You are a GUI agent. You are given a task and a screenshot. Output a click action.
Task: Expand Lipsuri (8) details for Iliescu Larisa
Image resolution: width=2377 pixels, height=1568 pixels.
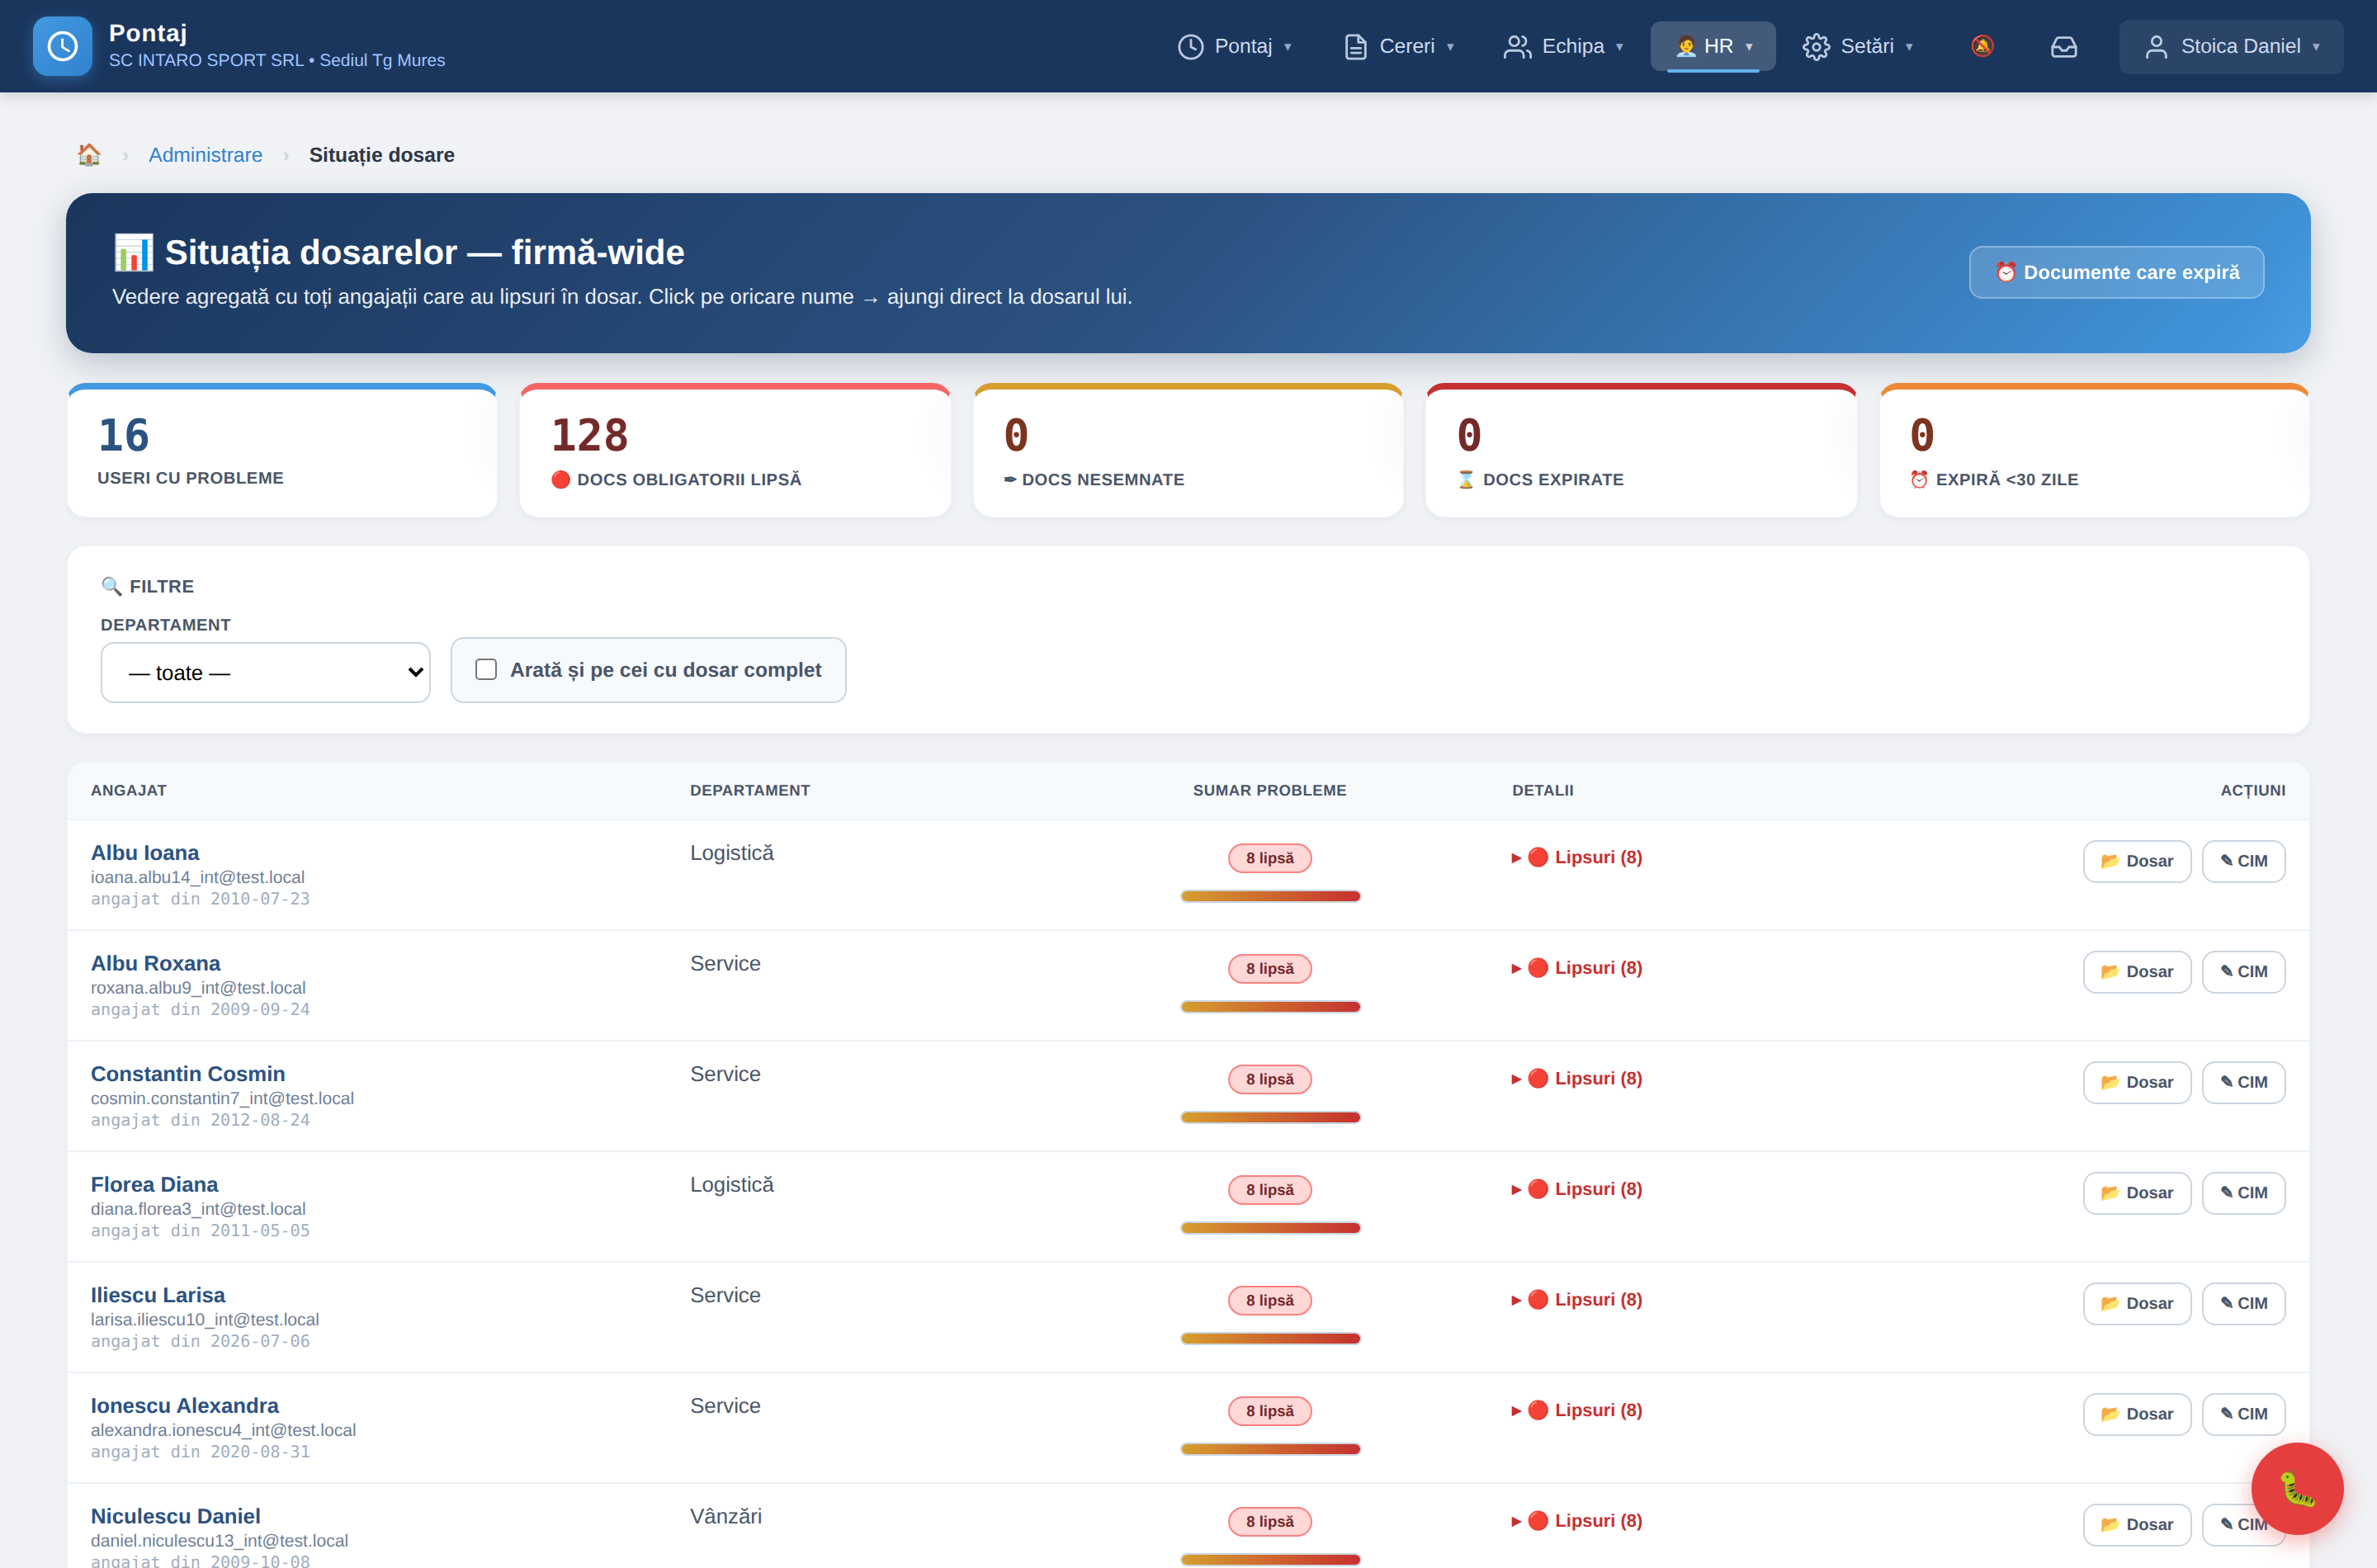pyautogui.click(x=1577, y=1299)
